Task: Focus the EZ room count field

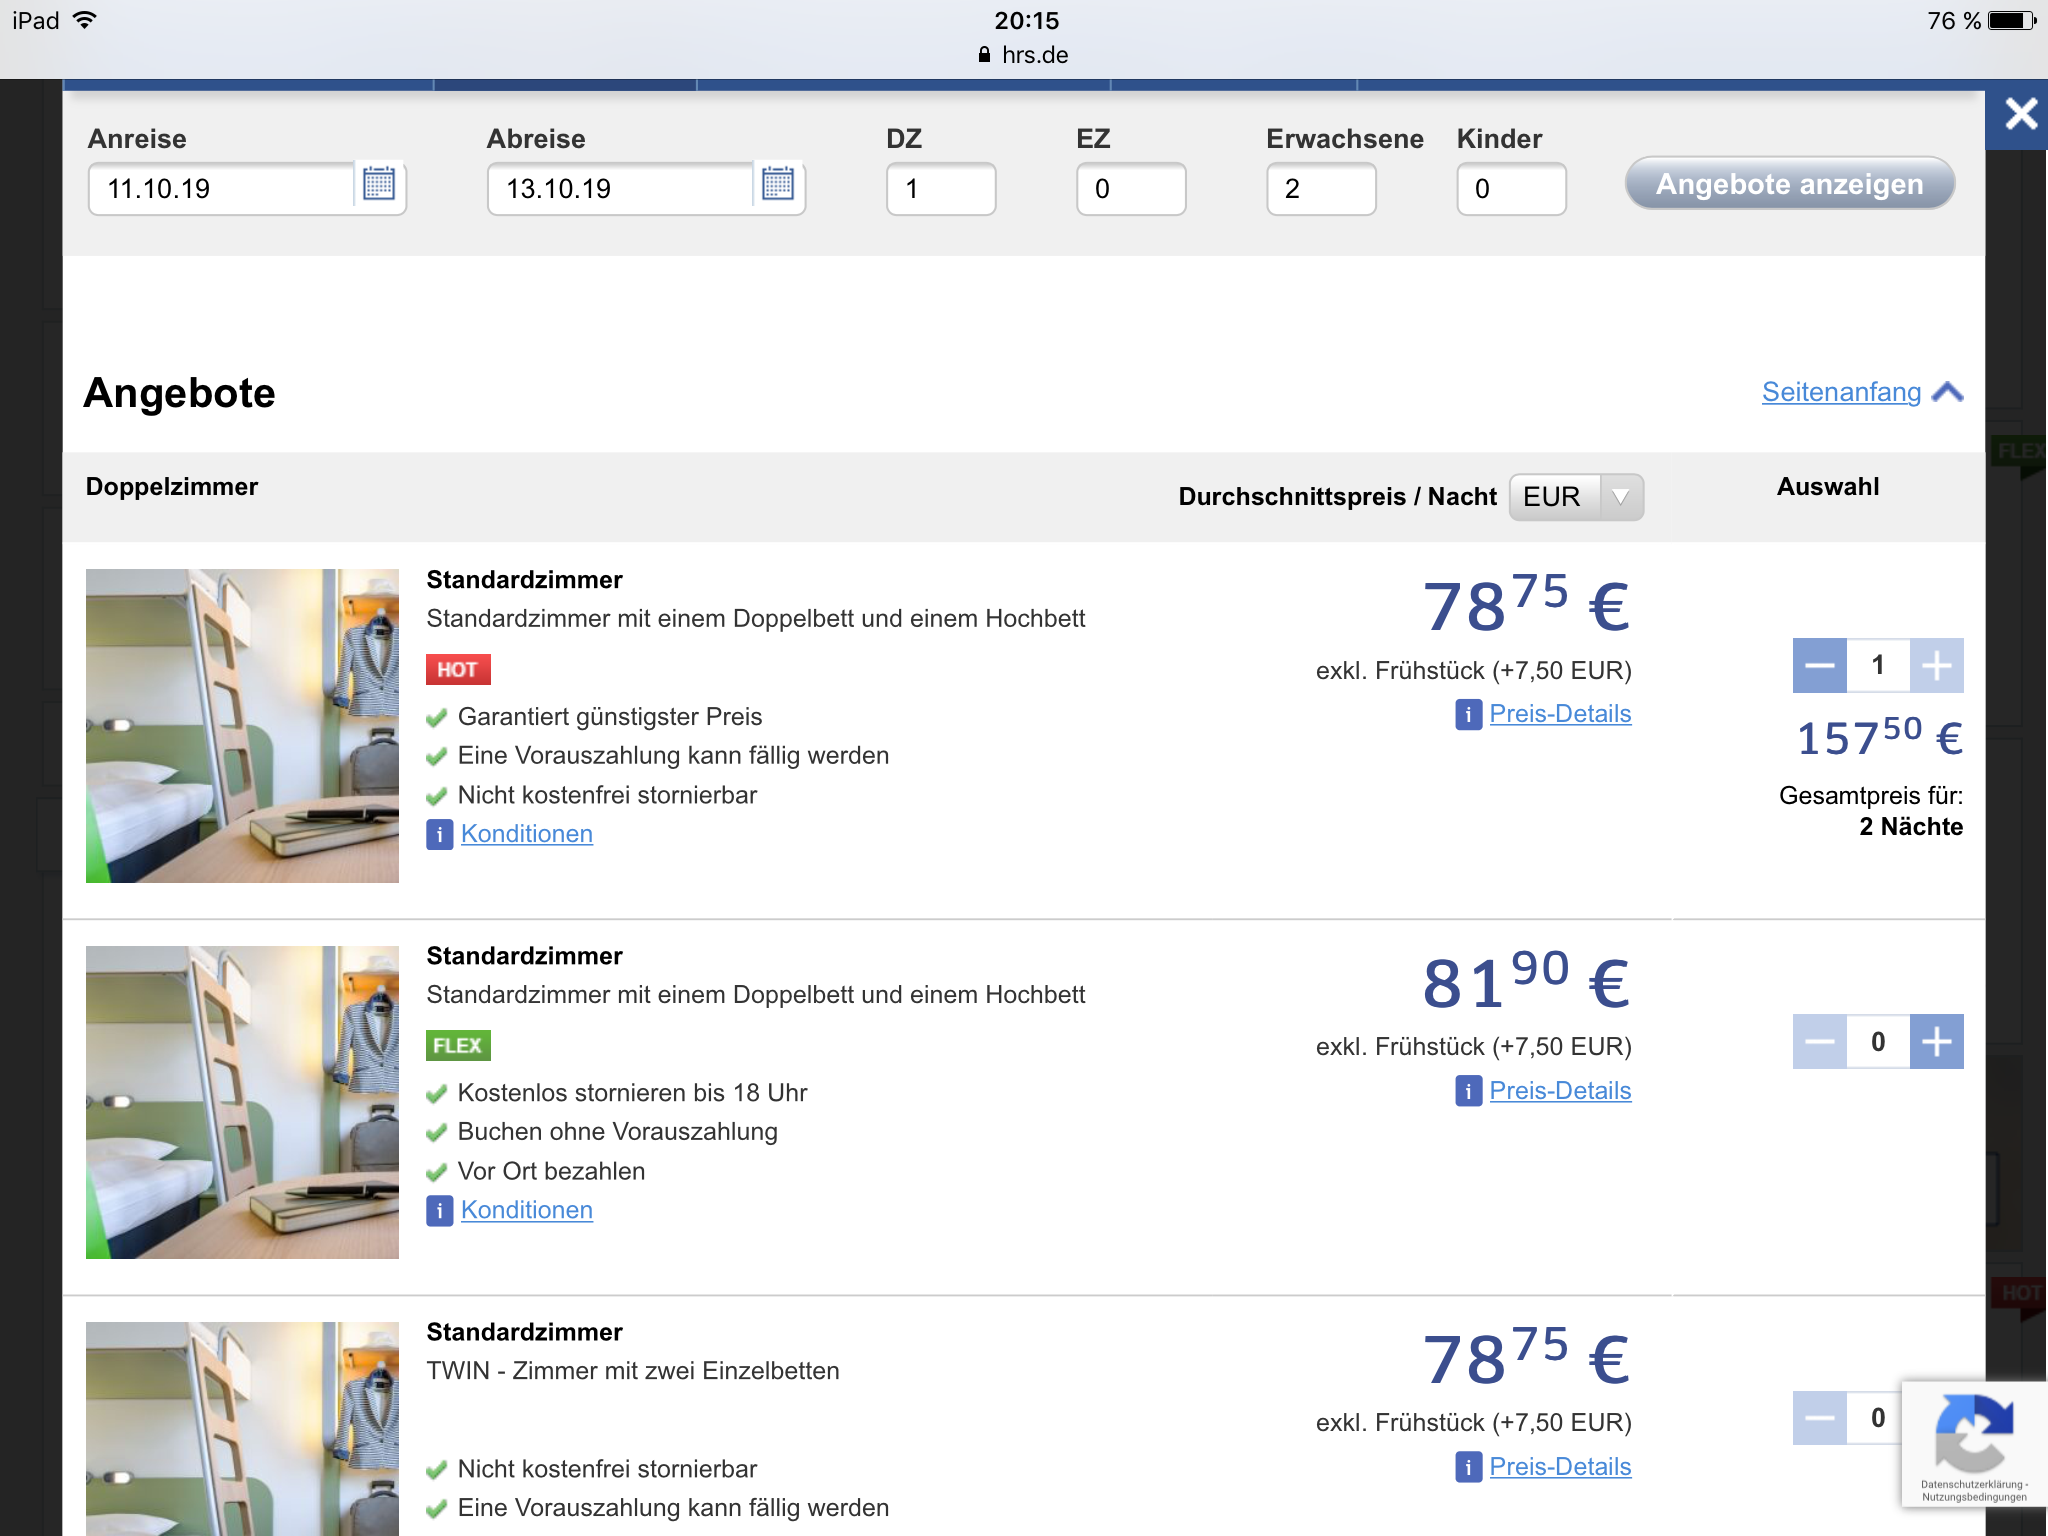Action: pyautogui.click(x=1131, y=189)
